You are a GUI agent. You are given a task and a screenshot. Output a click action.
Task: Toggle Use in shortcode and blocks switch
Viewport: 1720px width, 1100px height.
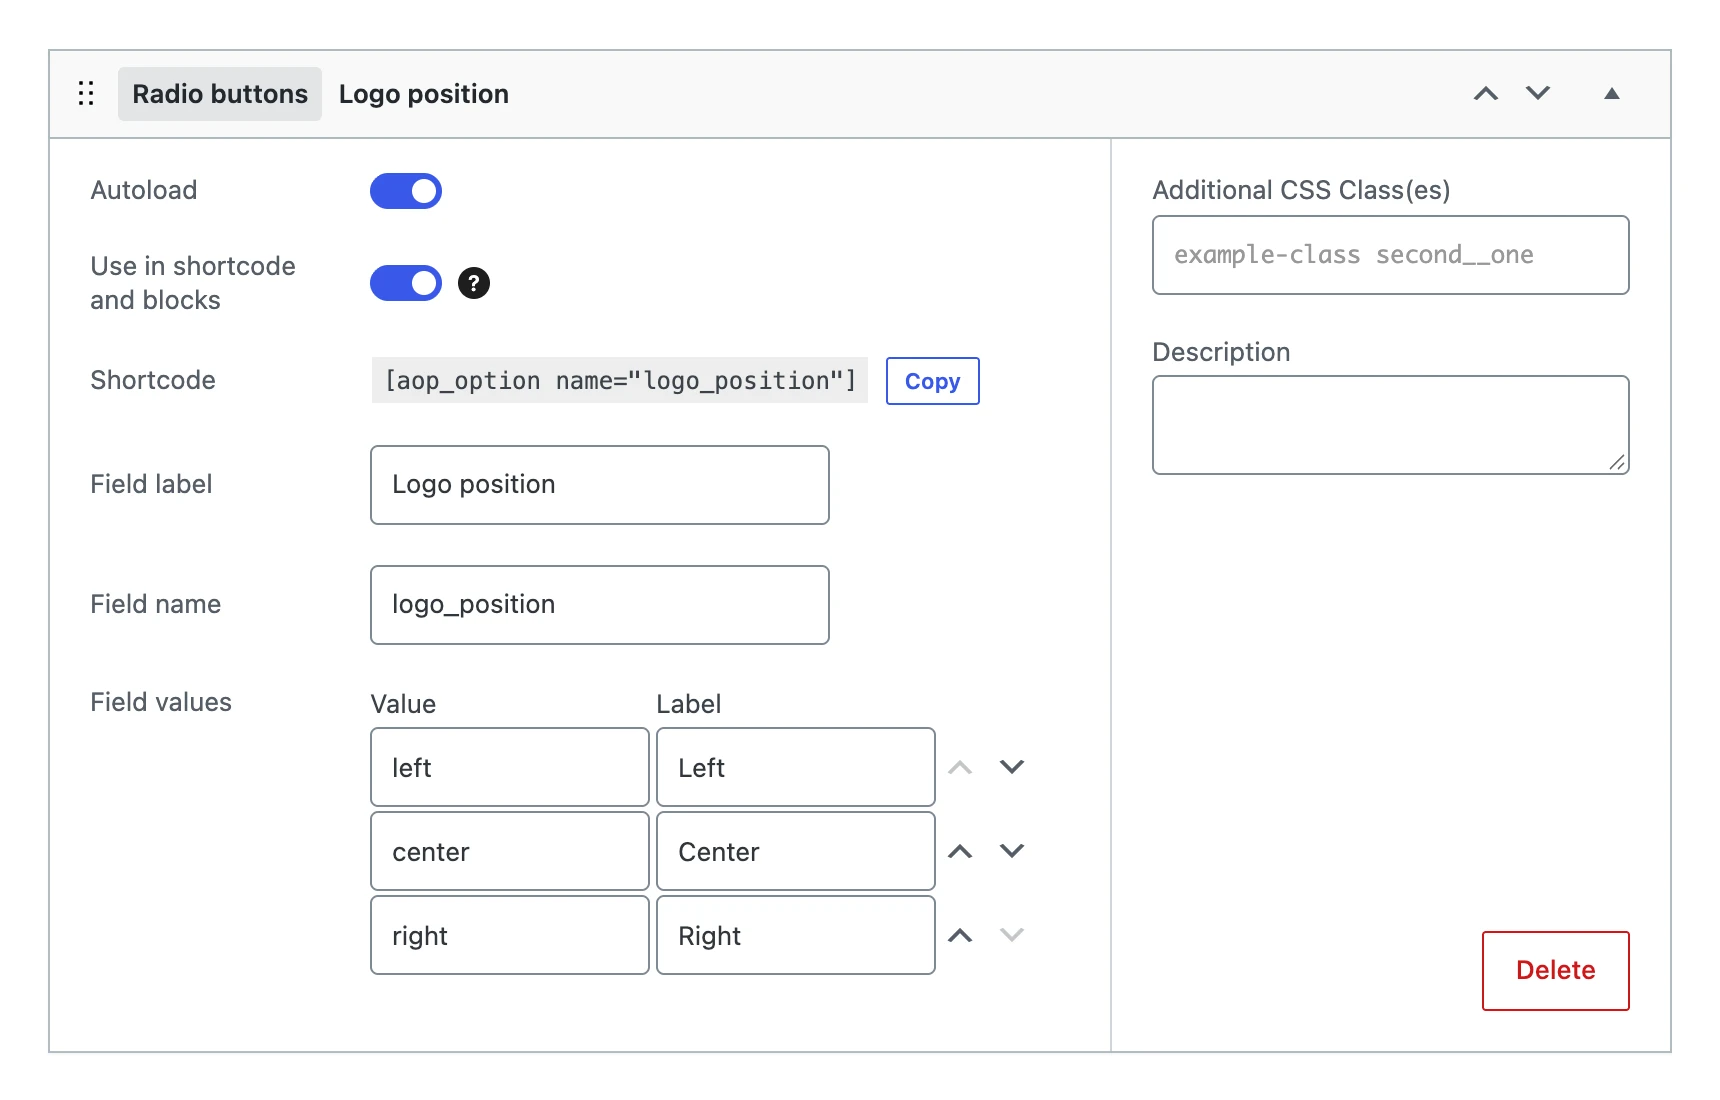click(406, 283)
